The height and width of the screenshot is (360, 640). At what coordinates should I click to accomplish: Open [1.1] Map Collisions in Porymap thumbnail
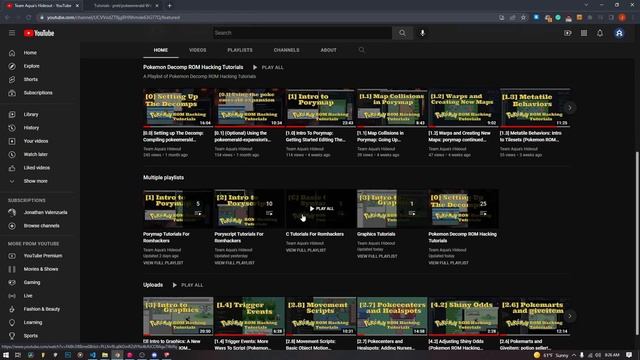[x=392, y=107]
